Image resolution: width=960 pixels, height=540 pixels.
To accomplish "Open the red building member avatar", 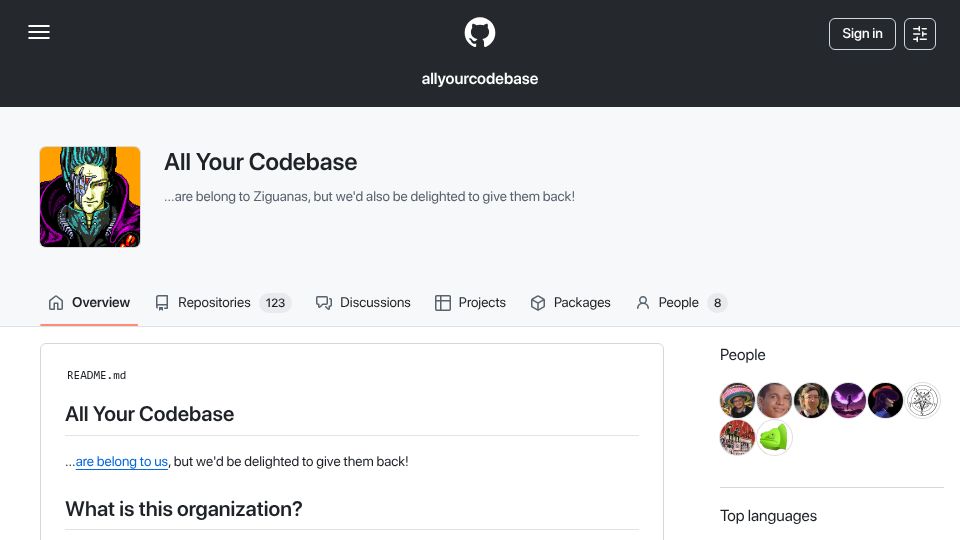I will pos(737,438).
